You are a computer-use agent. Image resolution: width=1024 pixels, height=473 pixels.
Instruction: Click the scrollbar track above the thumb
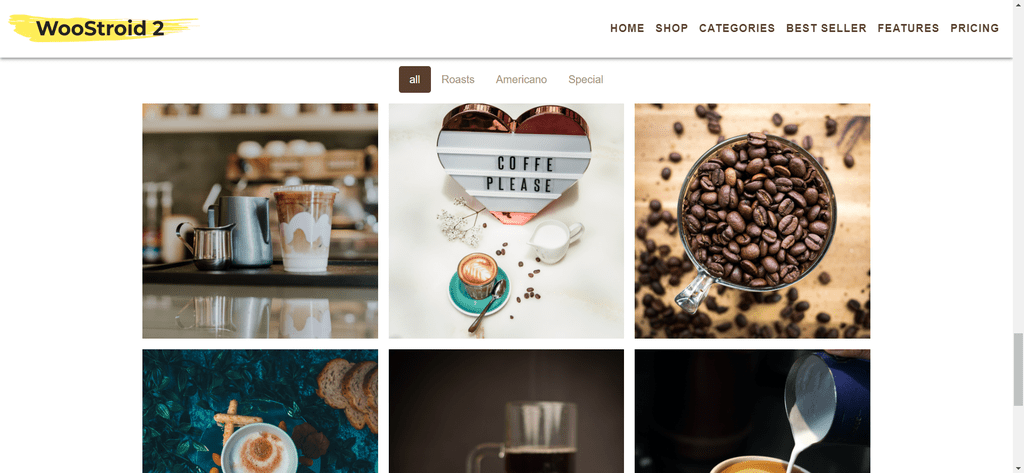(1018, 167)
